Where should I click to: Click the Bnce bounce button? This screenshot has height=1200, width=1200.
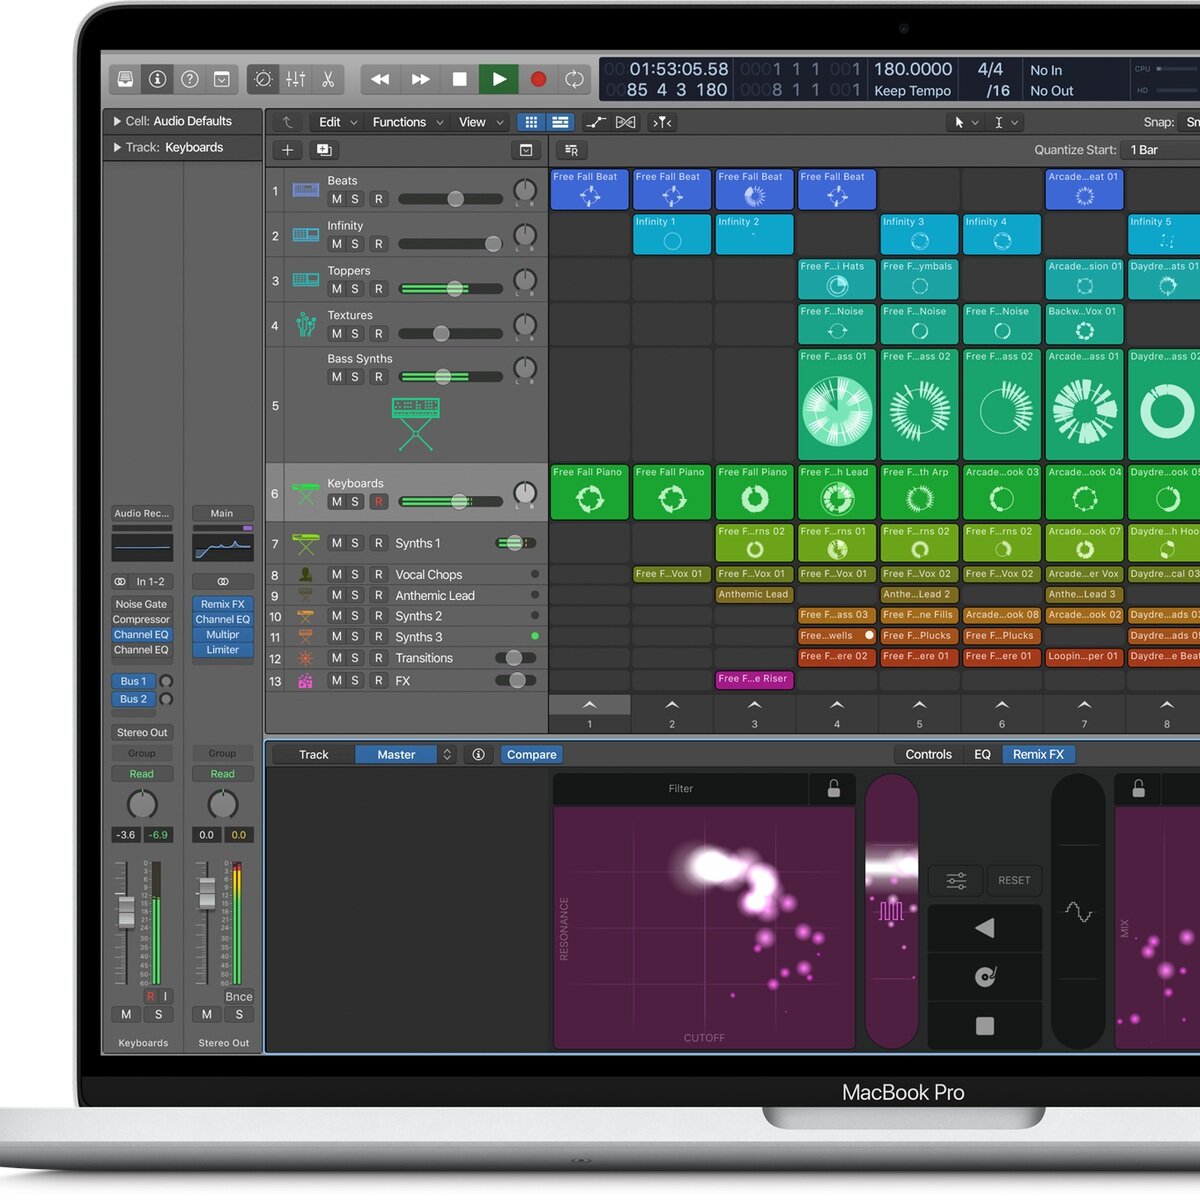[239, 997]
